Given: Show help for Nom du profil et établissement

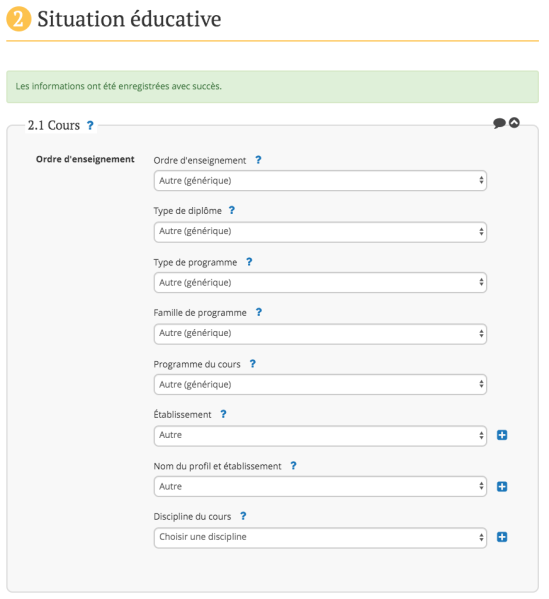Looking at the screenshot, I should coord(293,466).
